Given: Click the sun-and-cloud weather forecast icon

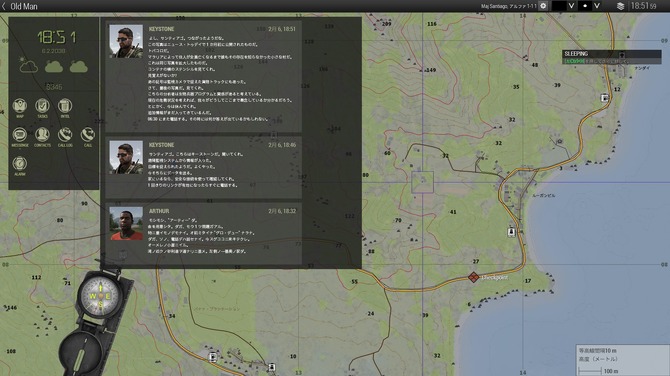Looking at the screenshot, I should click(x=28, y=65).
